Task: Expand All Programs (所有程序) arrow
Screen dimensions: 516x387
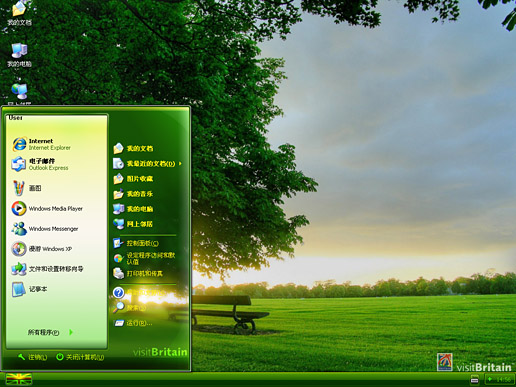Action: (x=71, y=332)
